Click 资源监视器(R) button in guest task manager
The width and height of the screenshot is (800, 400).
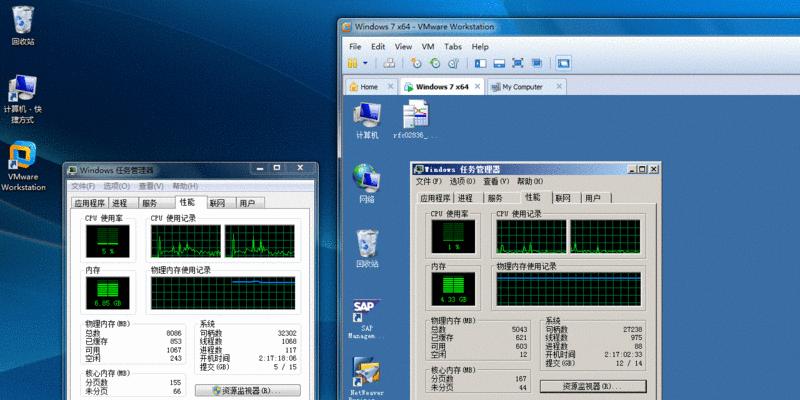(x=593, y=386)
